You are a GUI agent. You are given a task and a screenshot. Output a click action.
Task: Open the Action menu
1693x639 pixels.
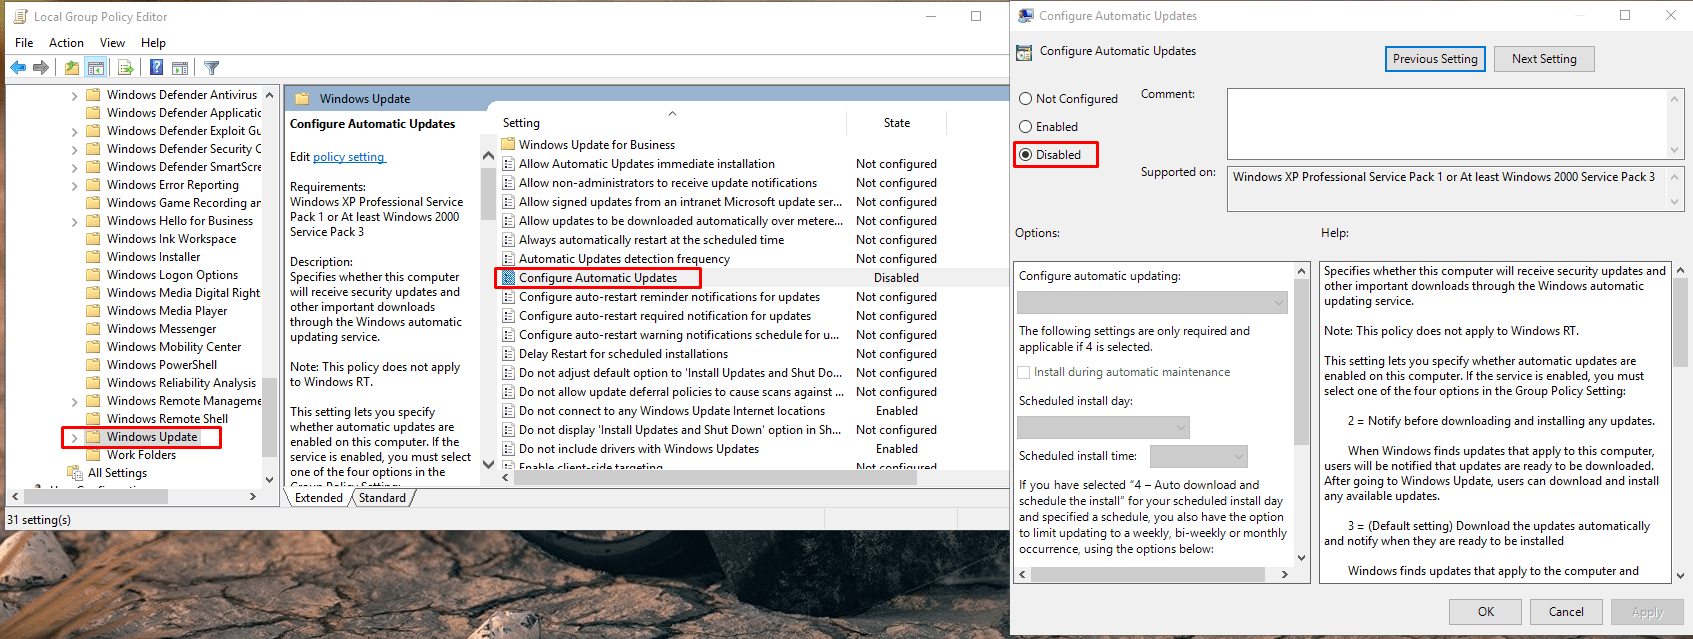[66, 43]
